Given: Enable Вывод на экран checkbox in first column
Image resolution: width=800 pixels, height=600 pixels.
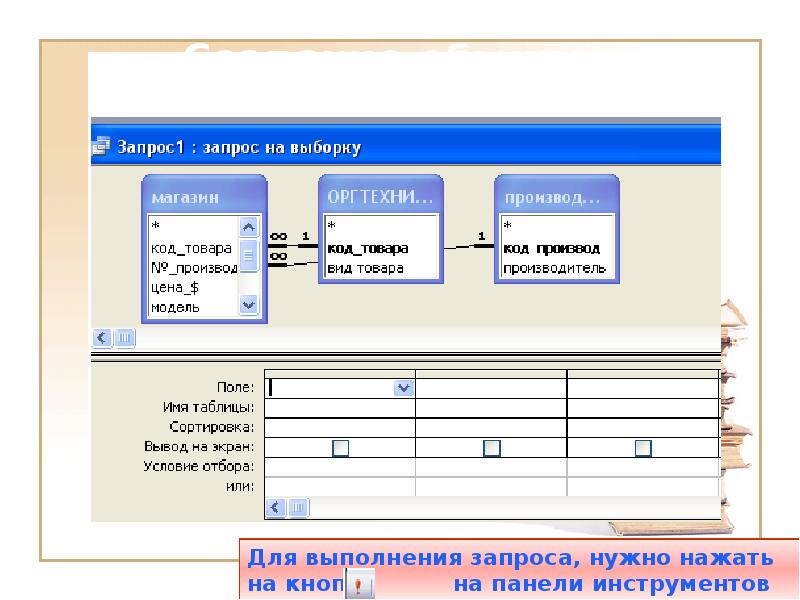Looking at the screenshot, I should [340, 448].
